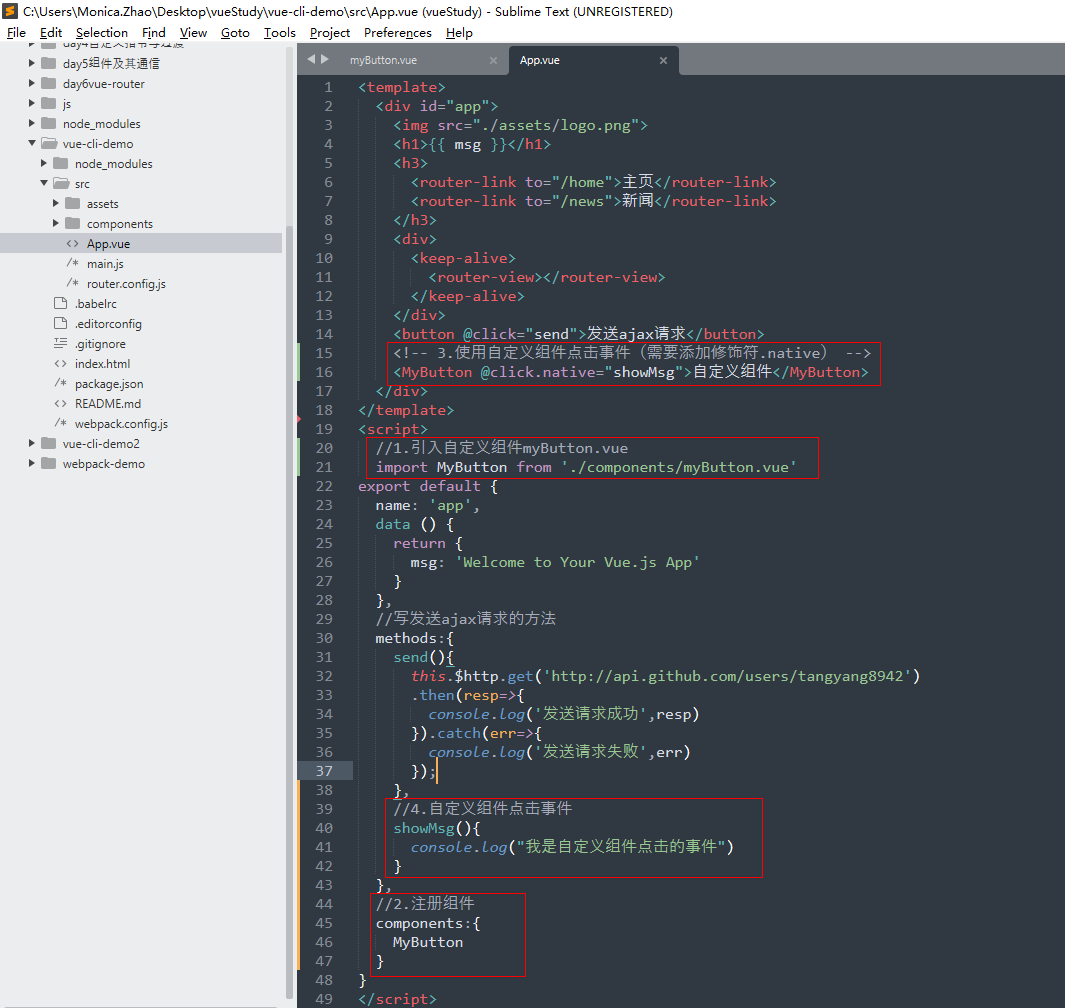Click the router.config.js file type icon

(72, 283)
